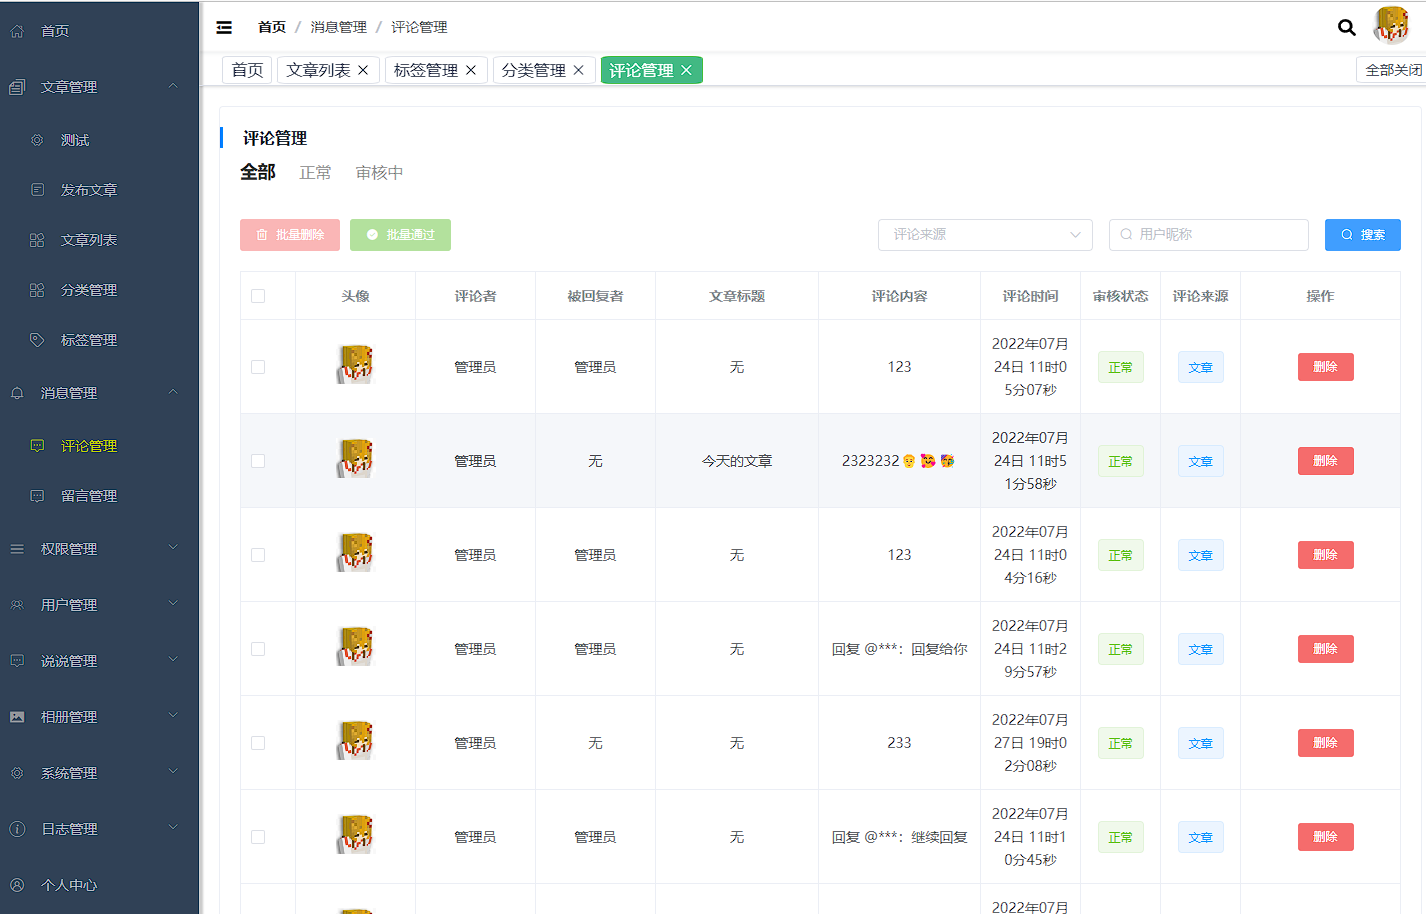
Task: Click the blue 搜索 button
Action: (1362, 235)
